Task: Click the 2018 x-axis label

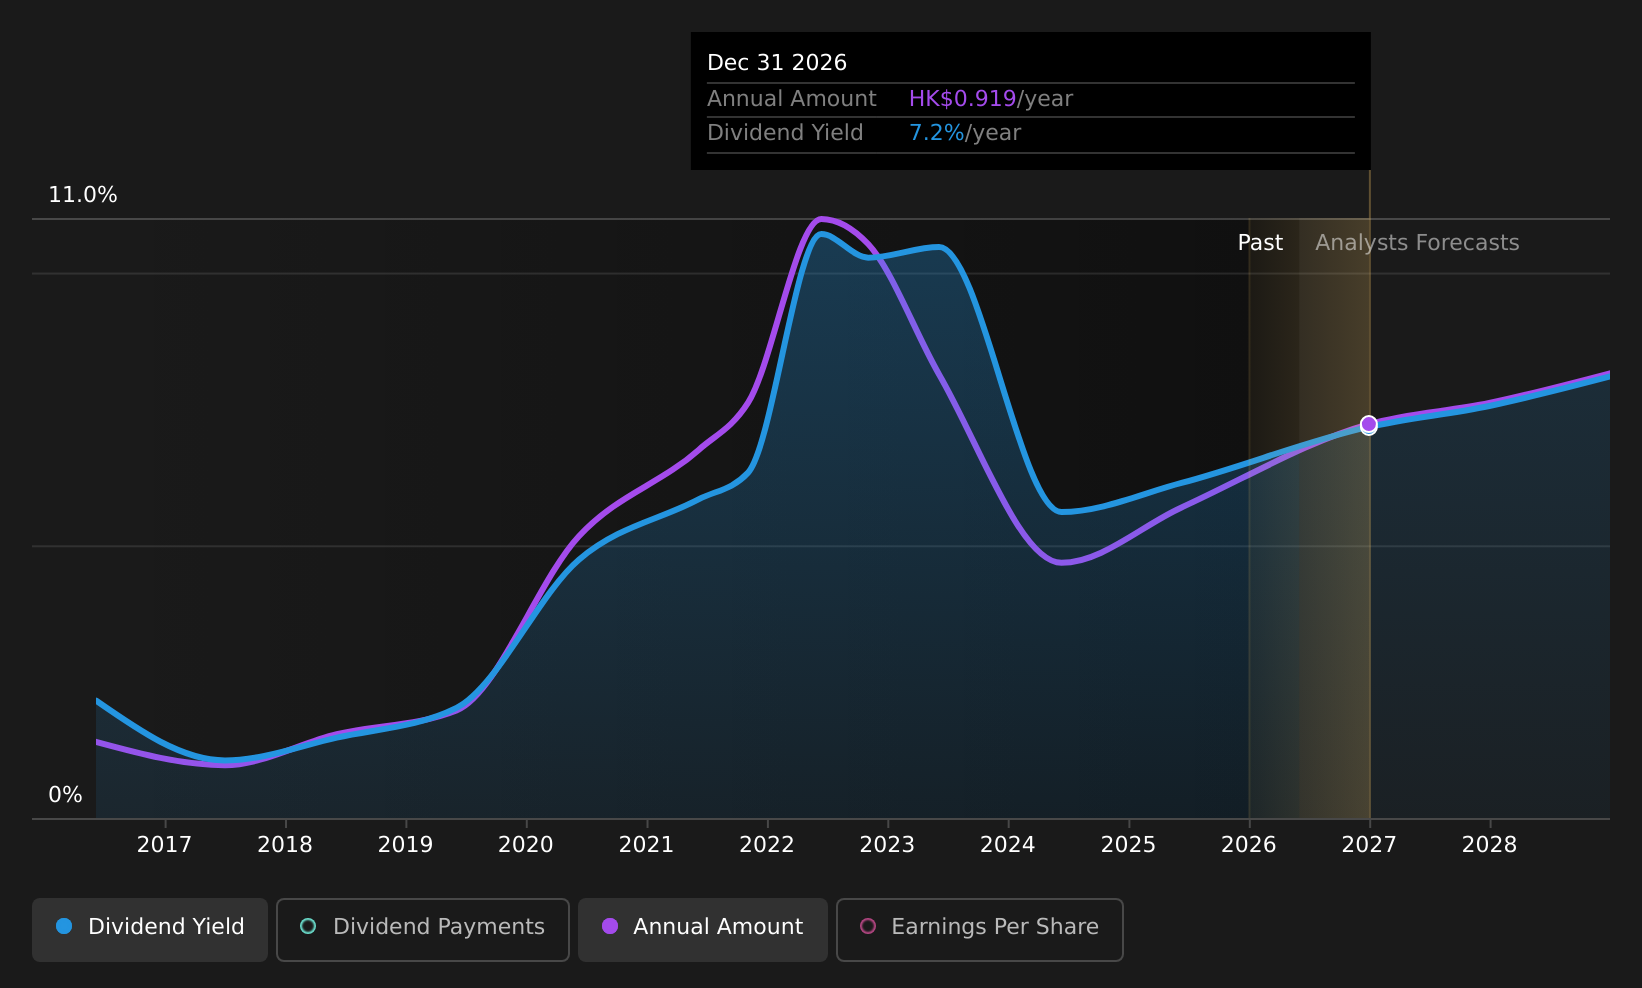Action: pyautogui.click(x=285, y=845)
